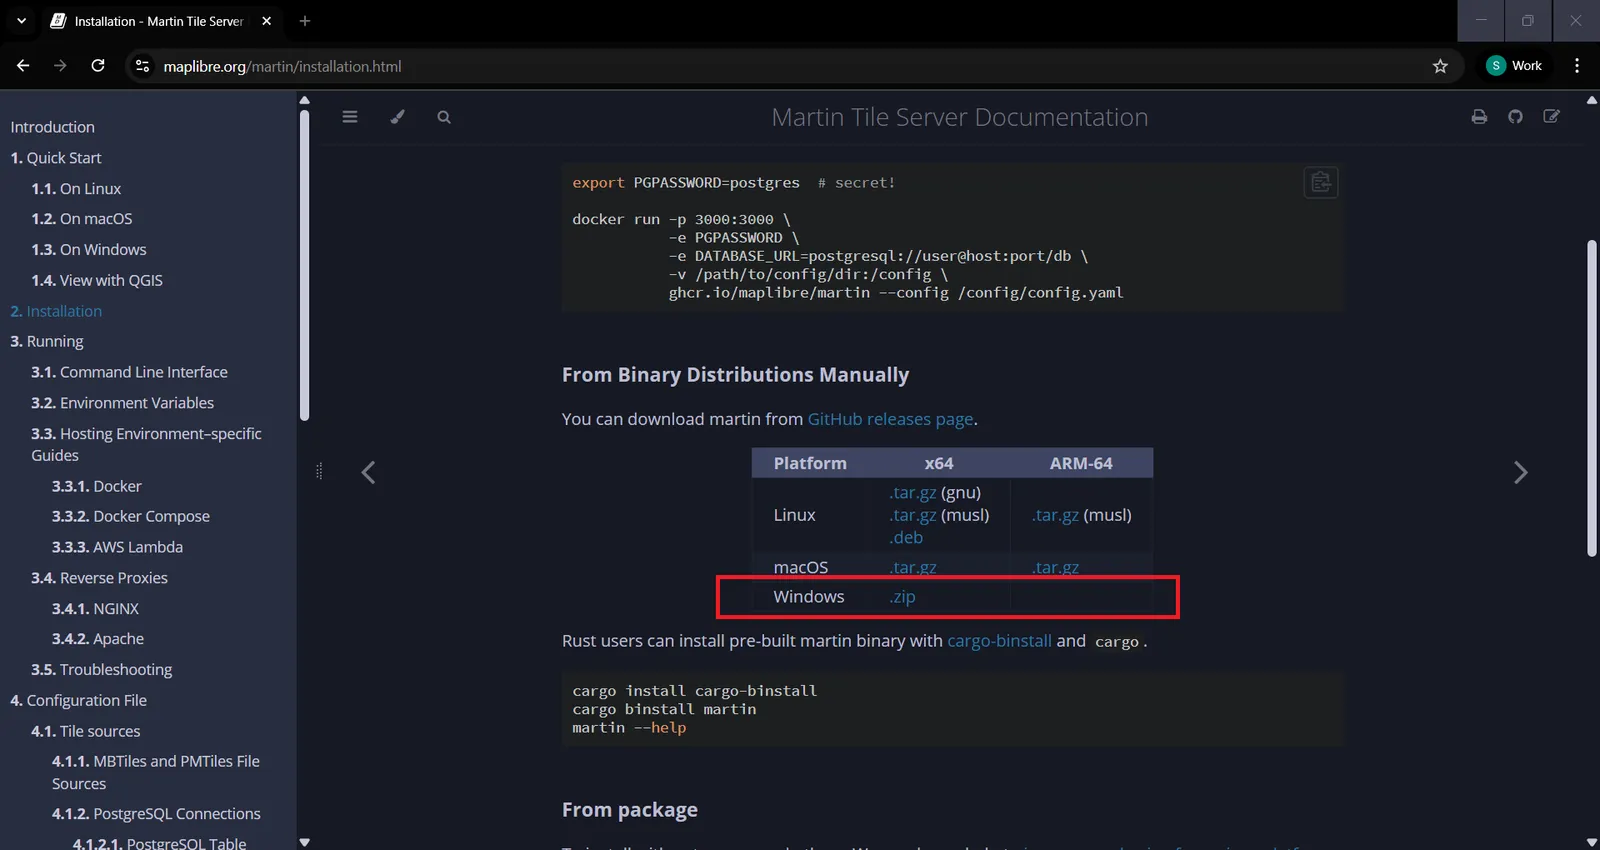Open 3.2. Environment Variables
Screen dimensions: 1600x850
(122, 403)
